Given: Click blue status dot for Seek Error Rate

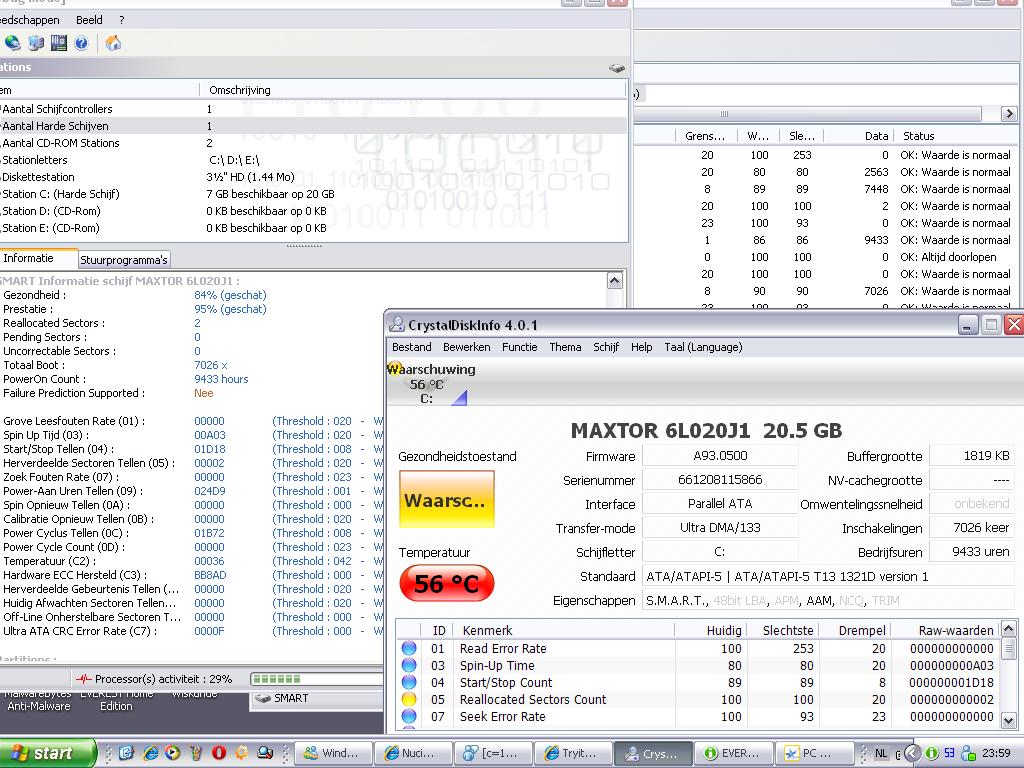Looking at the screenshot, I should (x=409, y=716).
